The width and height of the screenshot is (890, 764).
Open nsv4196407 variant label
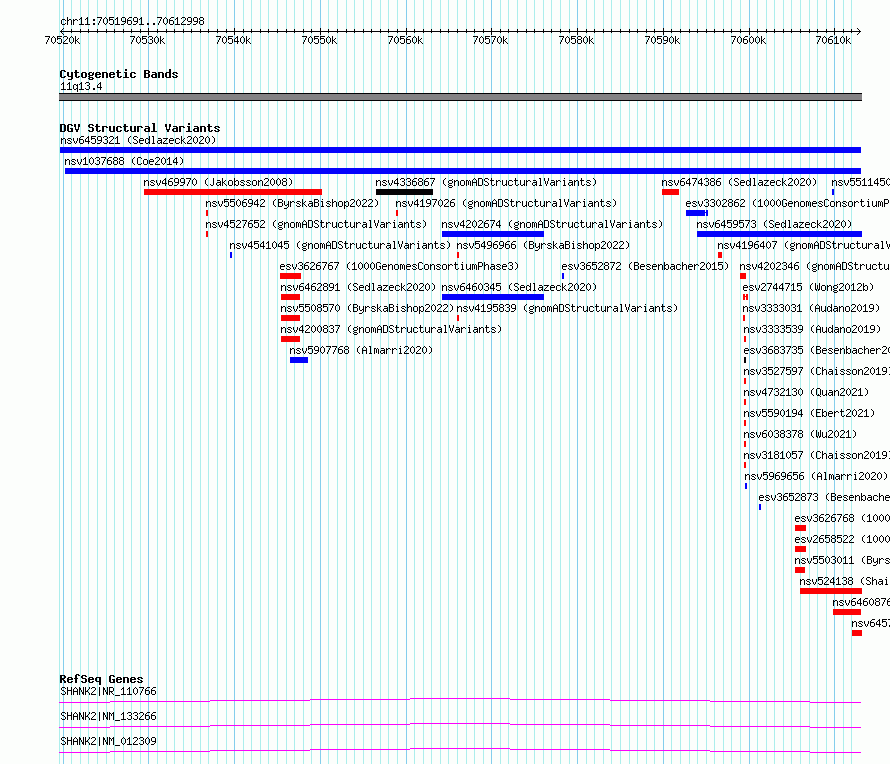[803, 245]
